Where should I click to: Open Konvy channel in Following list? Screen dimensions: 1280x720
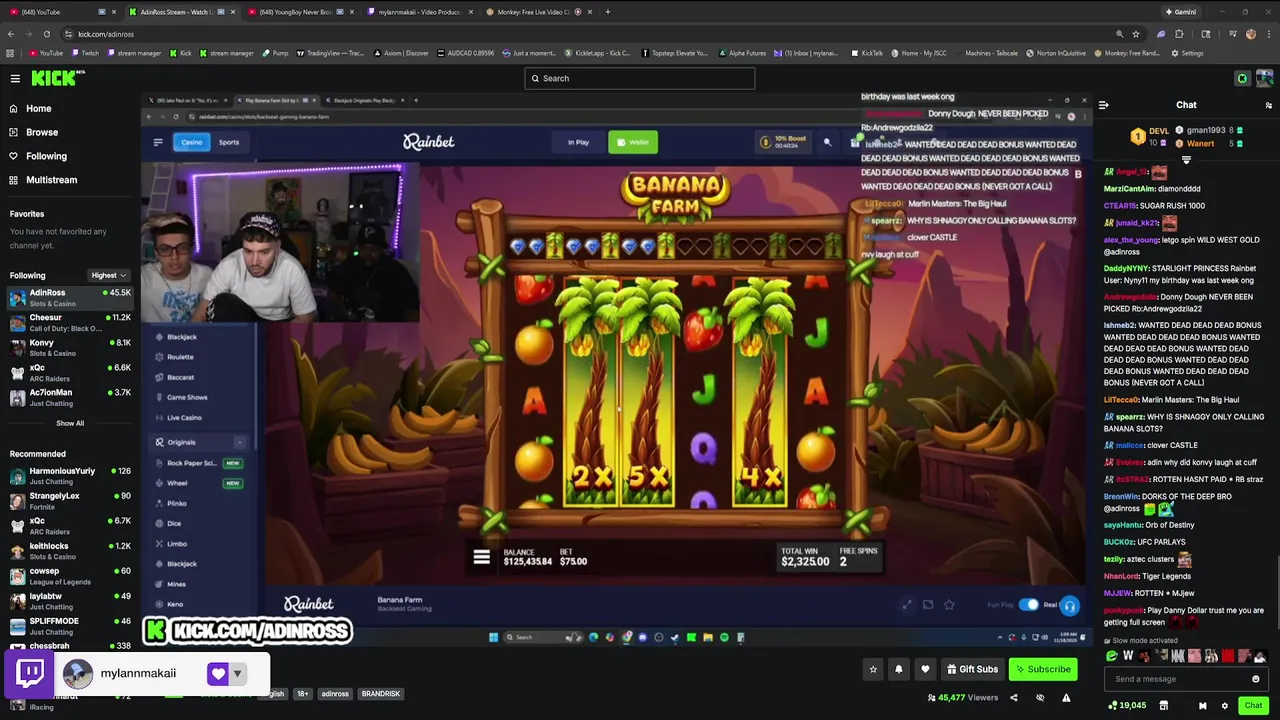click(x=70, y=348)
